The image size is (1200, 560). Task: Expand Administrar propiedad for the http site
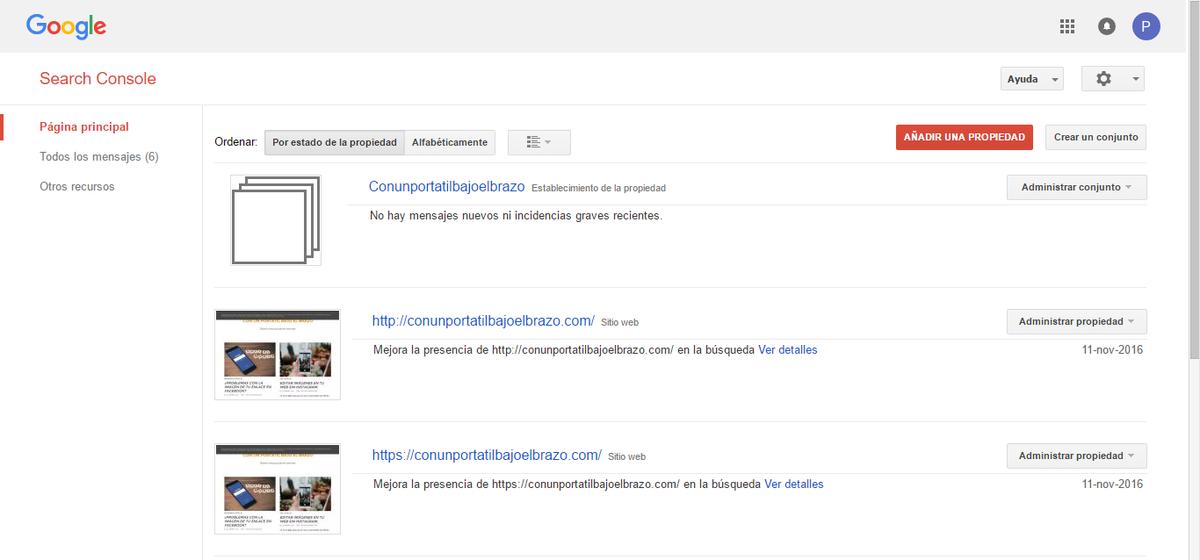(1076, 321)
